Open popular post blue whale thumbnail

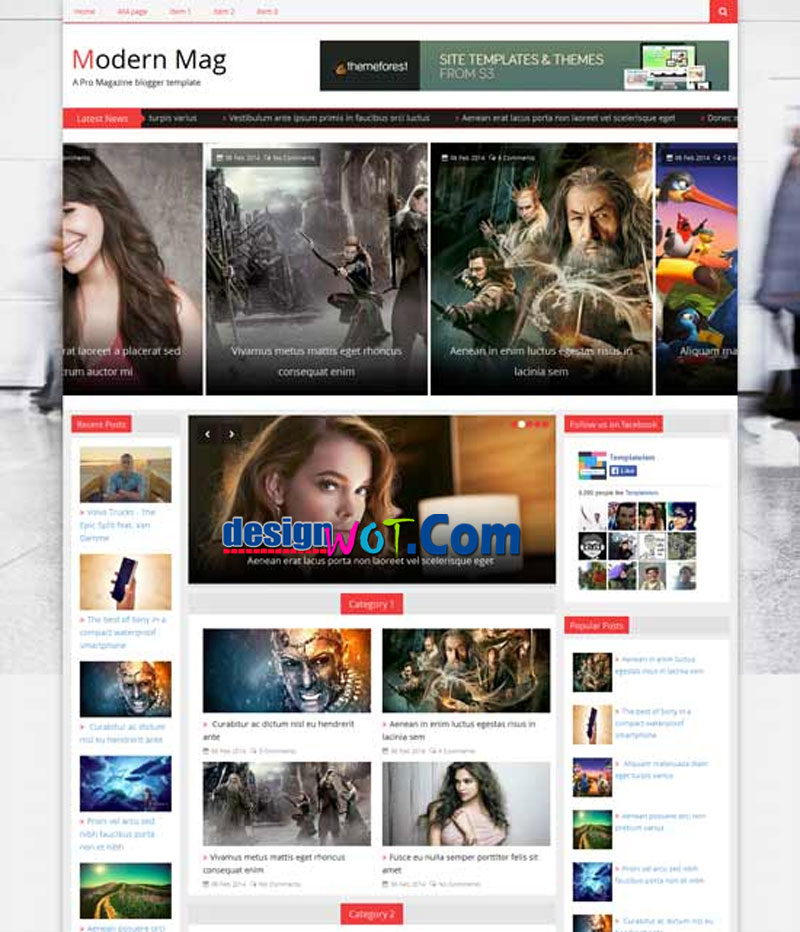click(592, 881)
